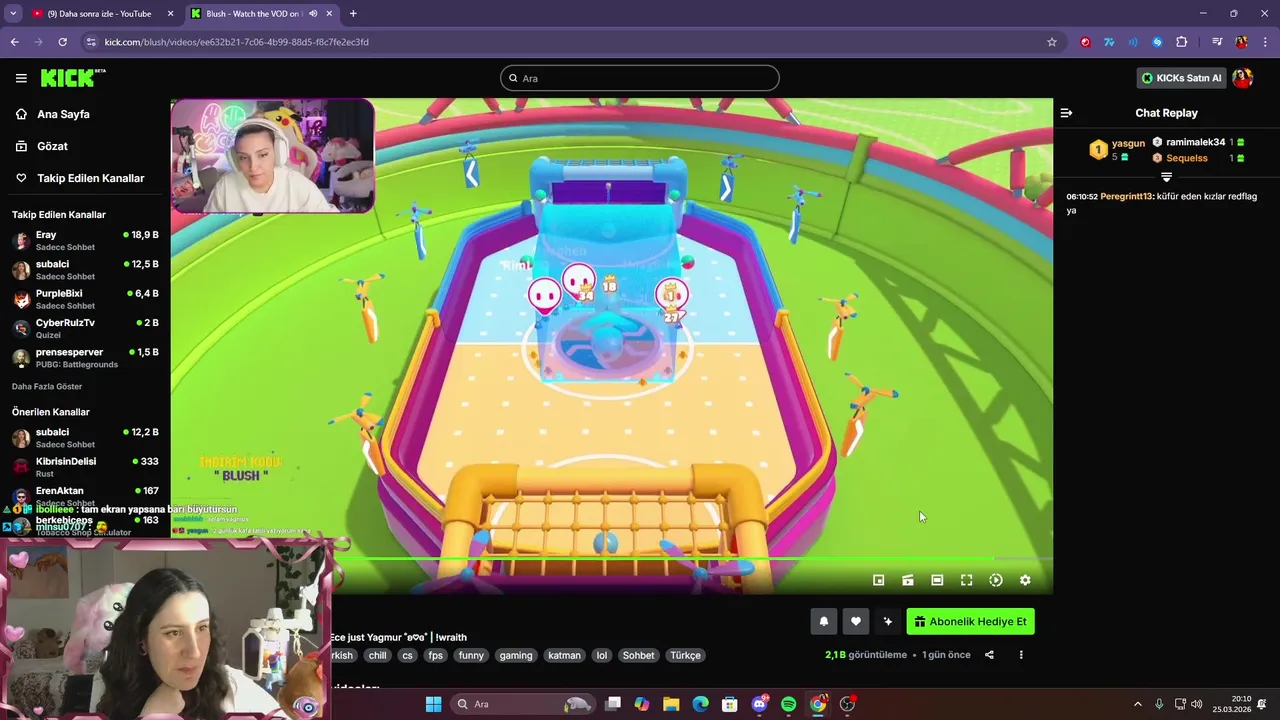Screen dimensions: 1280x720
Task: Expand the gift leaderboard in chat
Action: click(x=1166, y=177)
